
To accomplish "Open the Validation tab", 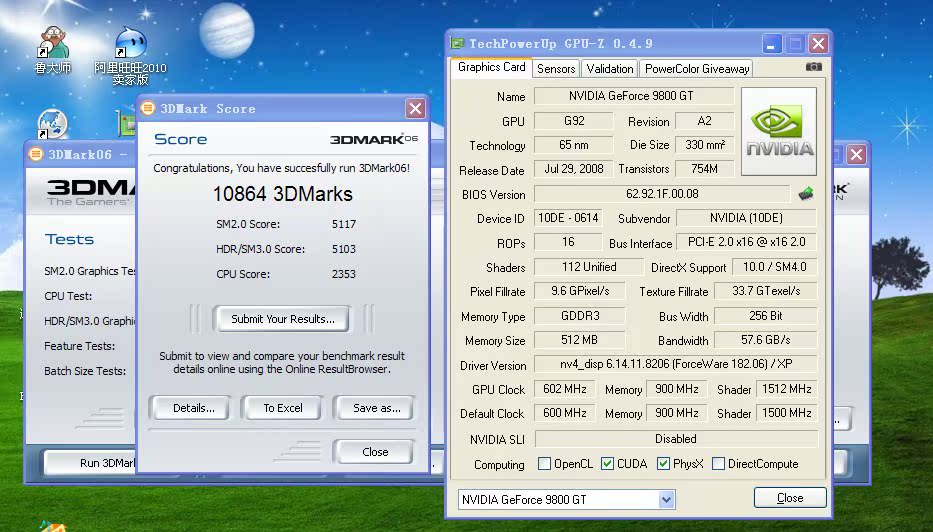I will coord(609,69).
